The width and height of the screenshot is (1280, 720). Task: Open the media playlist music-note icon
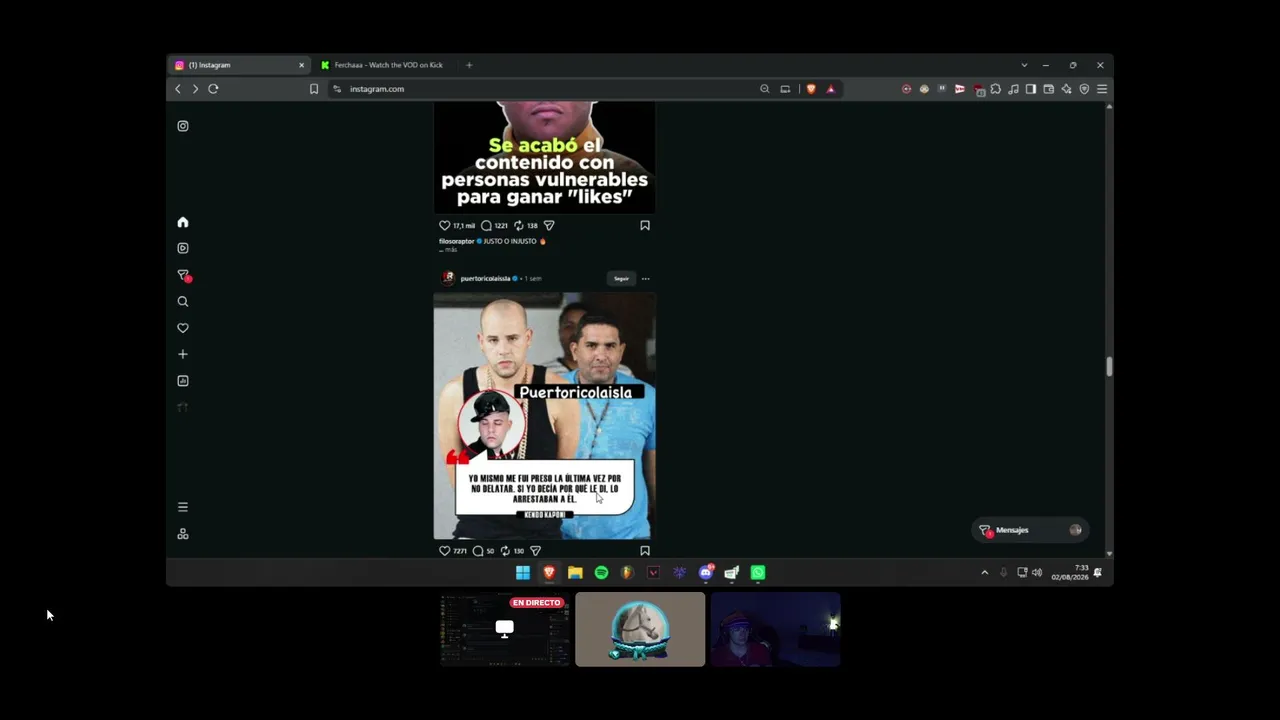point(1013,89)
